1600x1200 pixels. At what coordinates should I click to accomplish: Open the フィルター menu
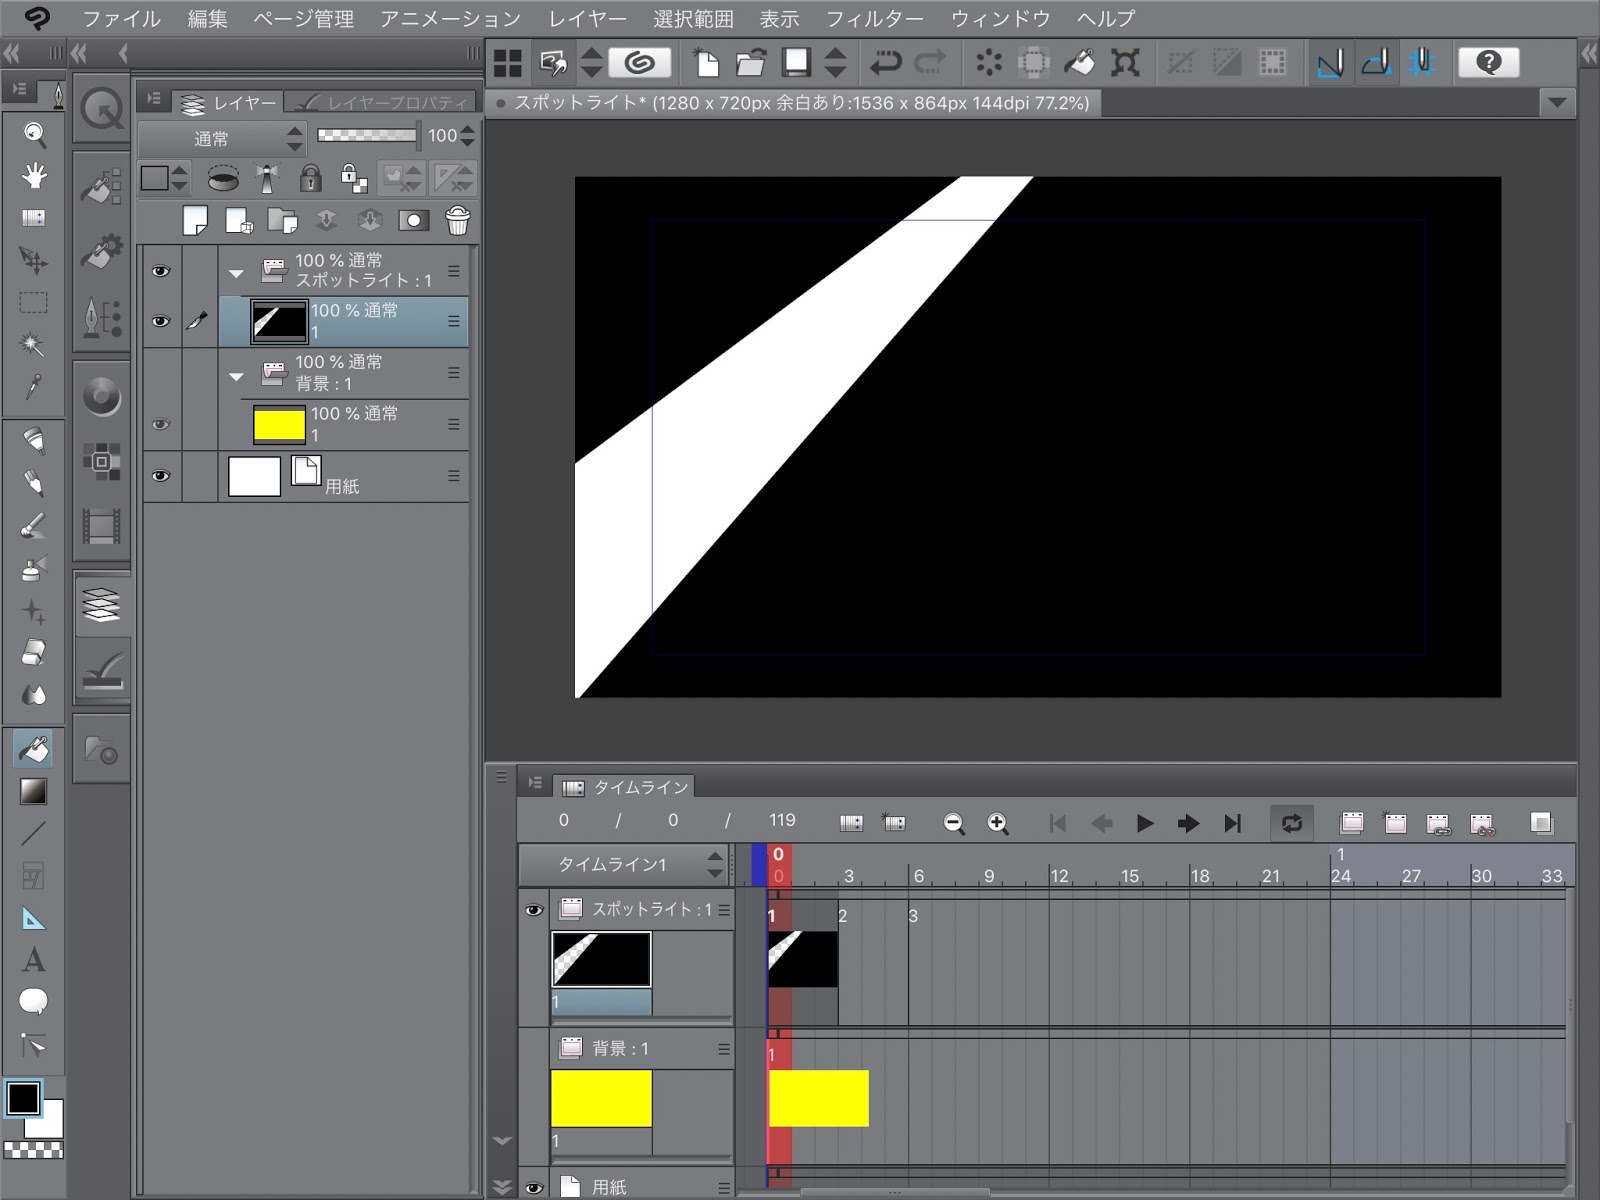tap(875, 19)
